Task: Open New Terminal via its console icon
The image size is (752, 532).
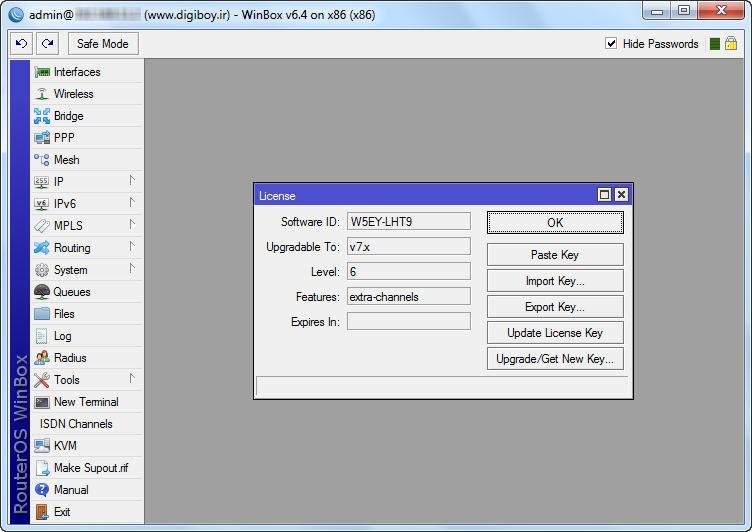Action: pyautogui.click(x=42, y=402)
